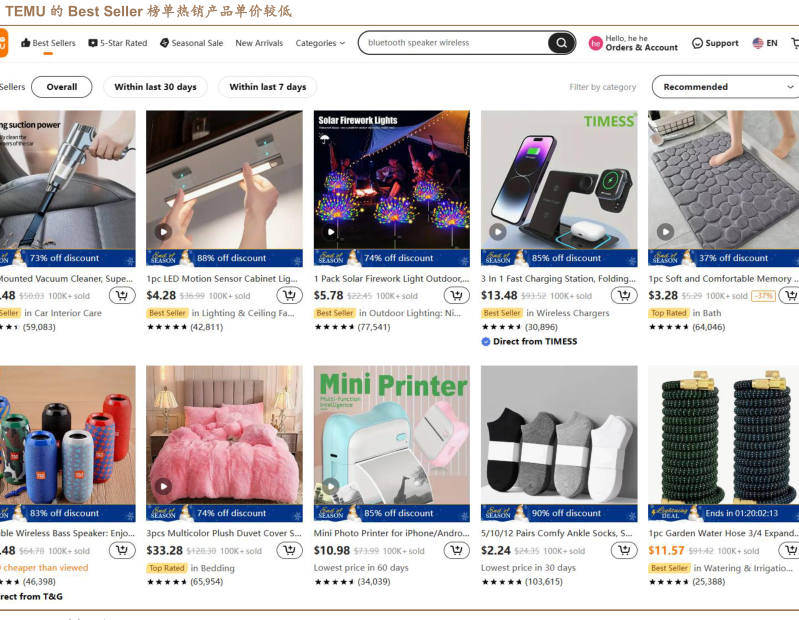Add LED Motion Sensor Cabinet Light to cart
The image size is (799, 620).
(x=289, y=295)
